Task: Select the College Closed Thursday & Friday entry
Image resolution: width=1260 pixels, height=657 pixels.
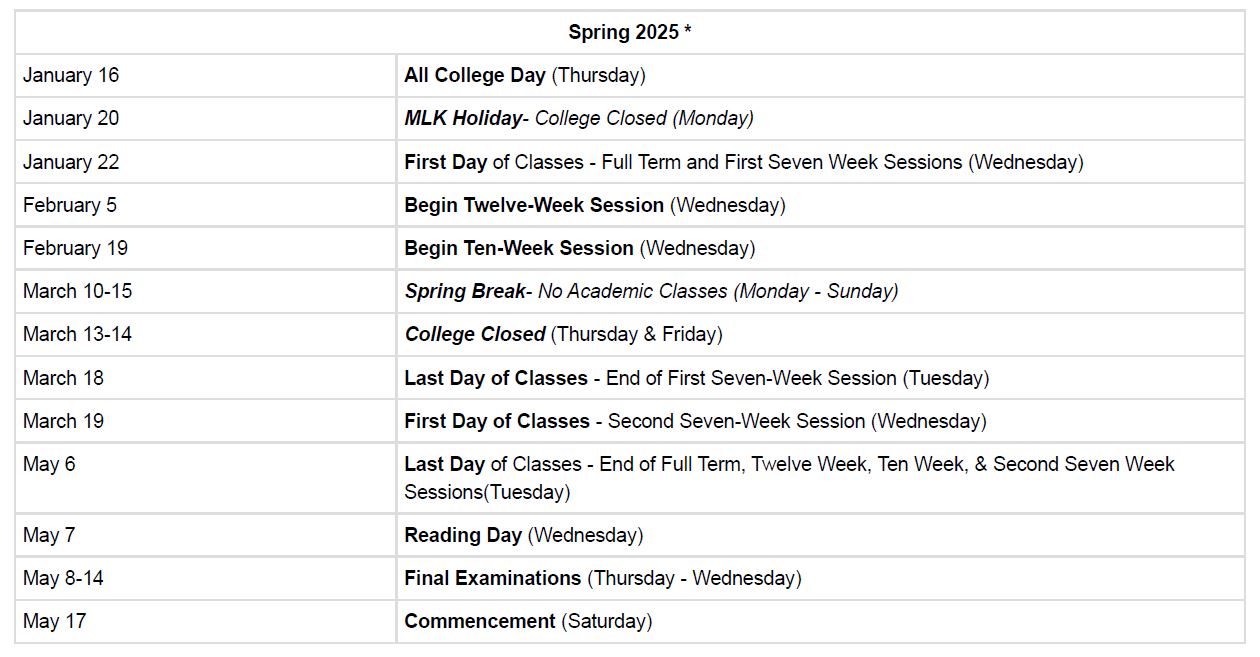Action: pyautogui.click(x=563, y=334)
